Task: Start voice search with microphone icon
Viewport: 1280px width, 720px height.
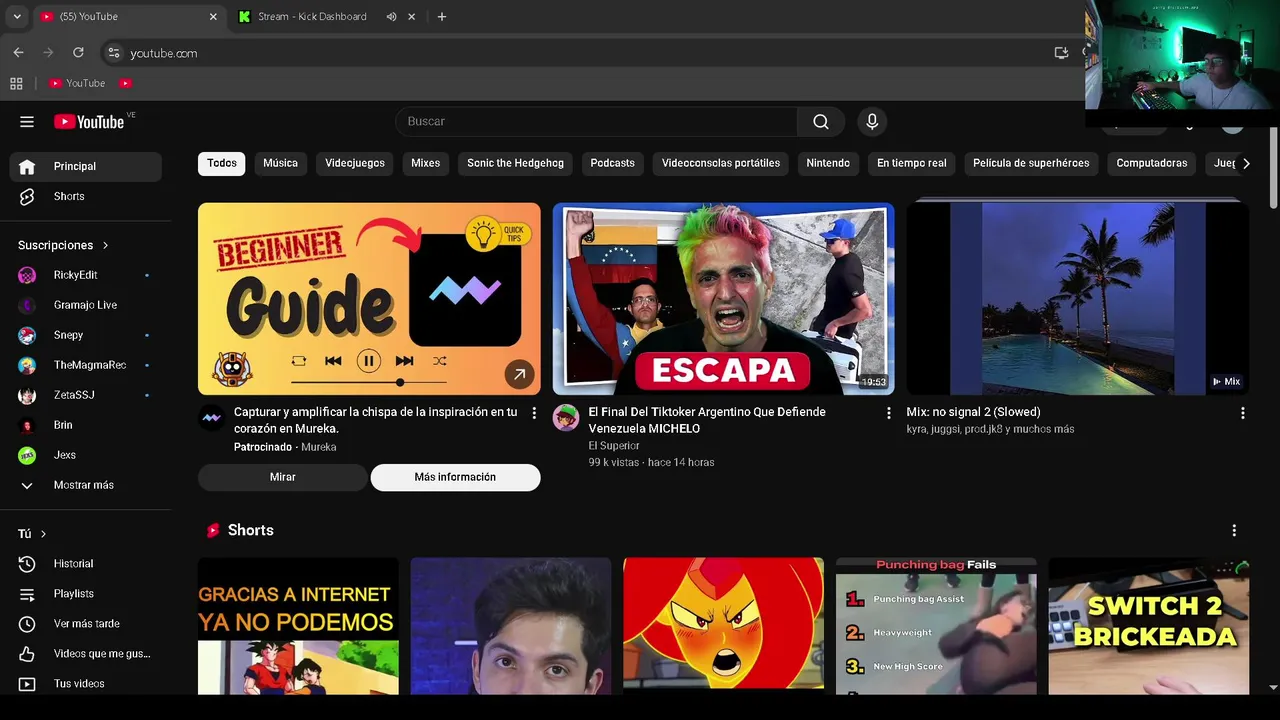Action: point(872,122)
